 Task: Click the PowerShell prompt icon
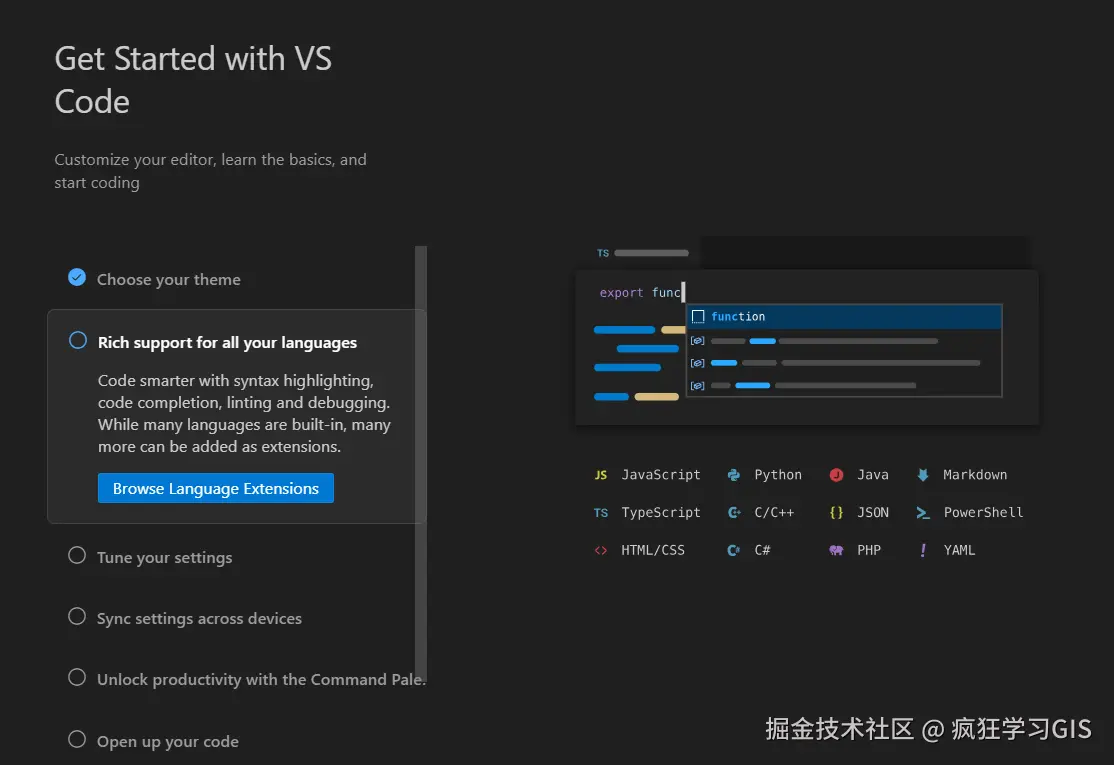point(923,513)
